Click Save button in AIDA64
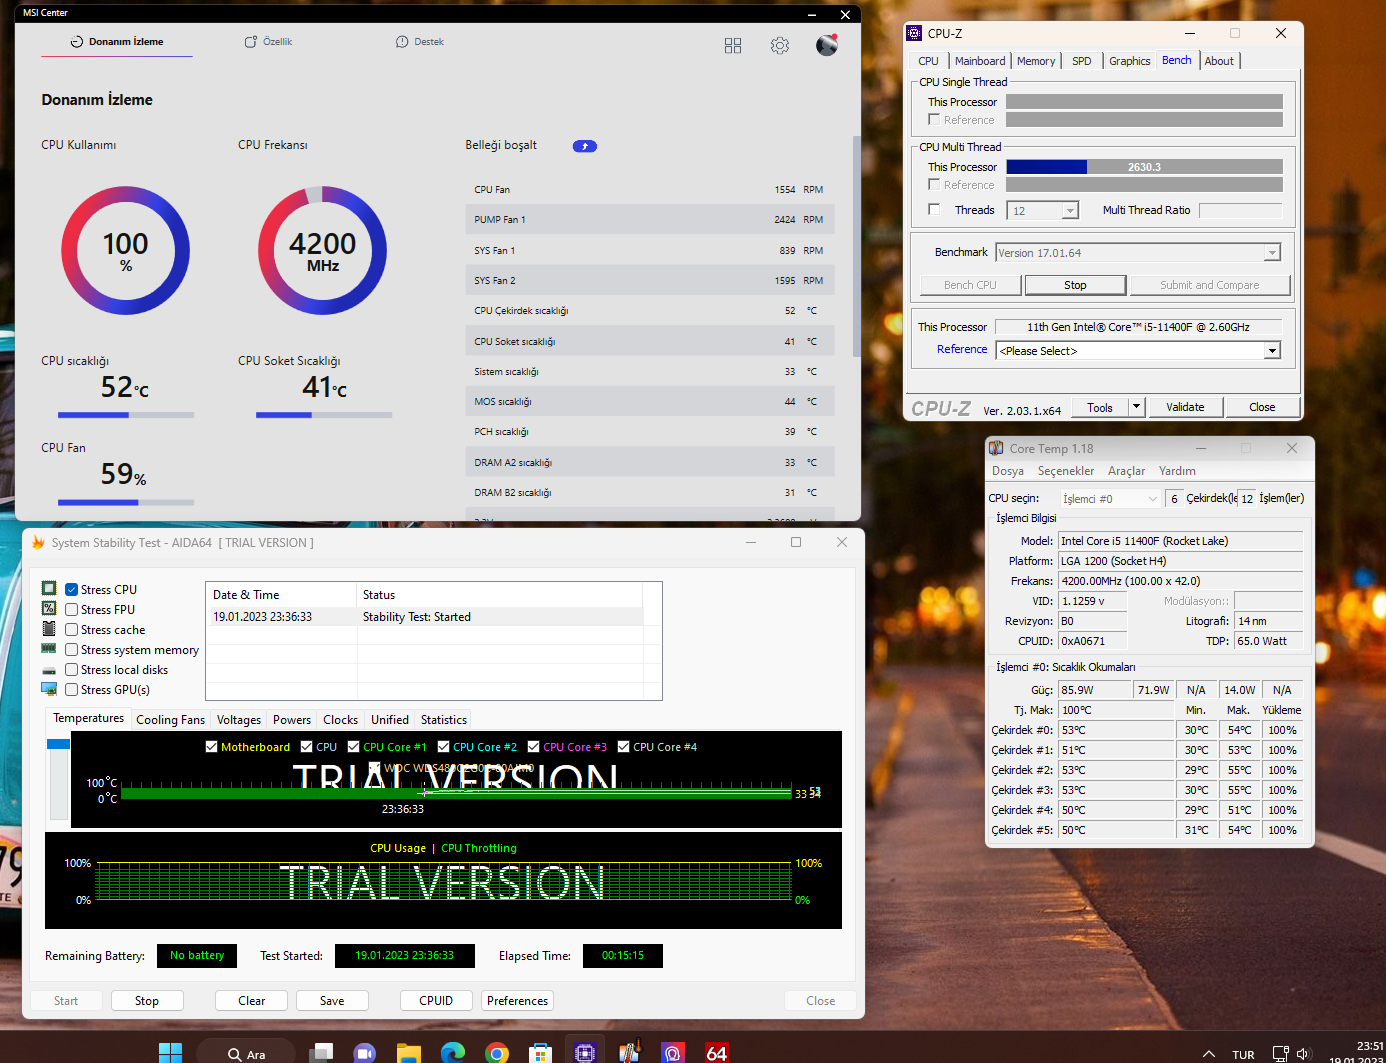Image resolution: width=1386 pixels, height=1063 pixels. point(332,1001)
